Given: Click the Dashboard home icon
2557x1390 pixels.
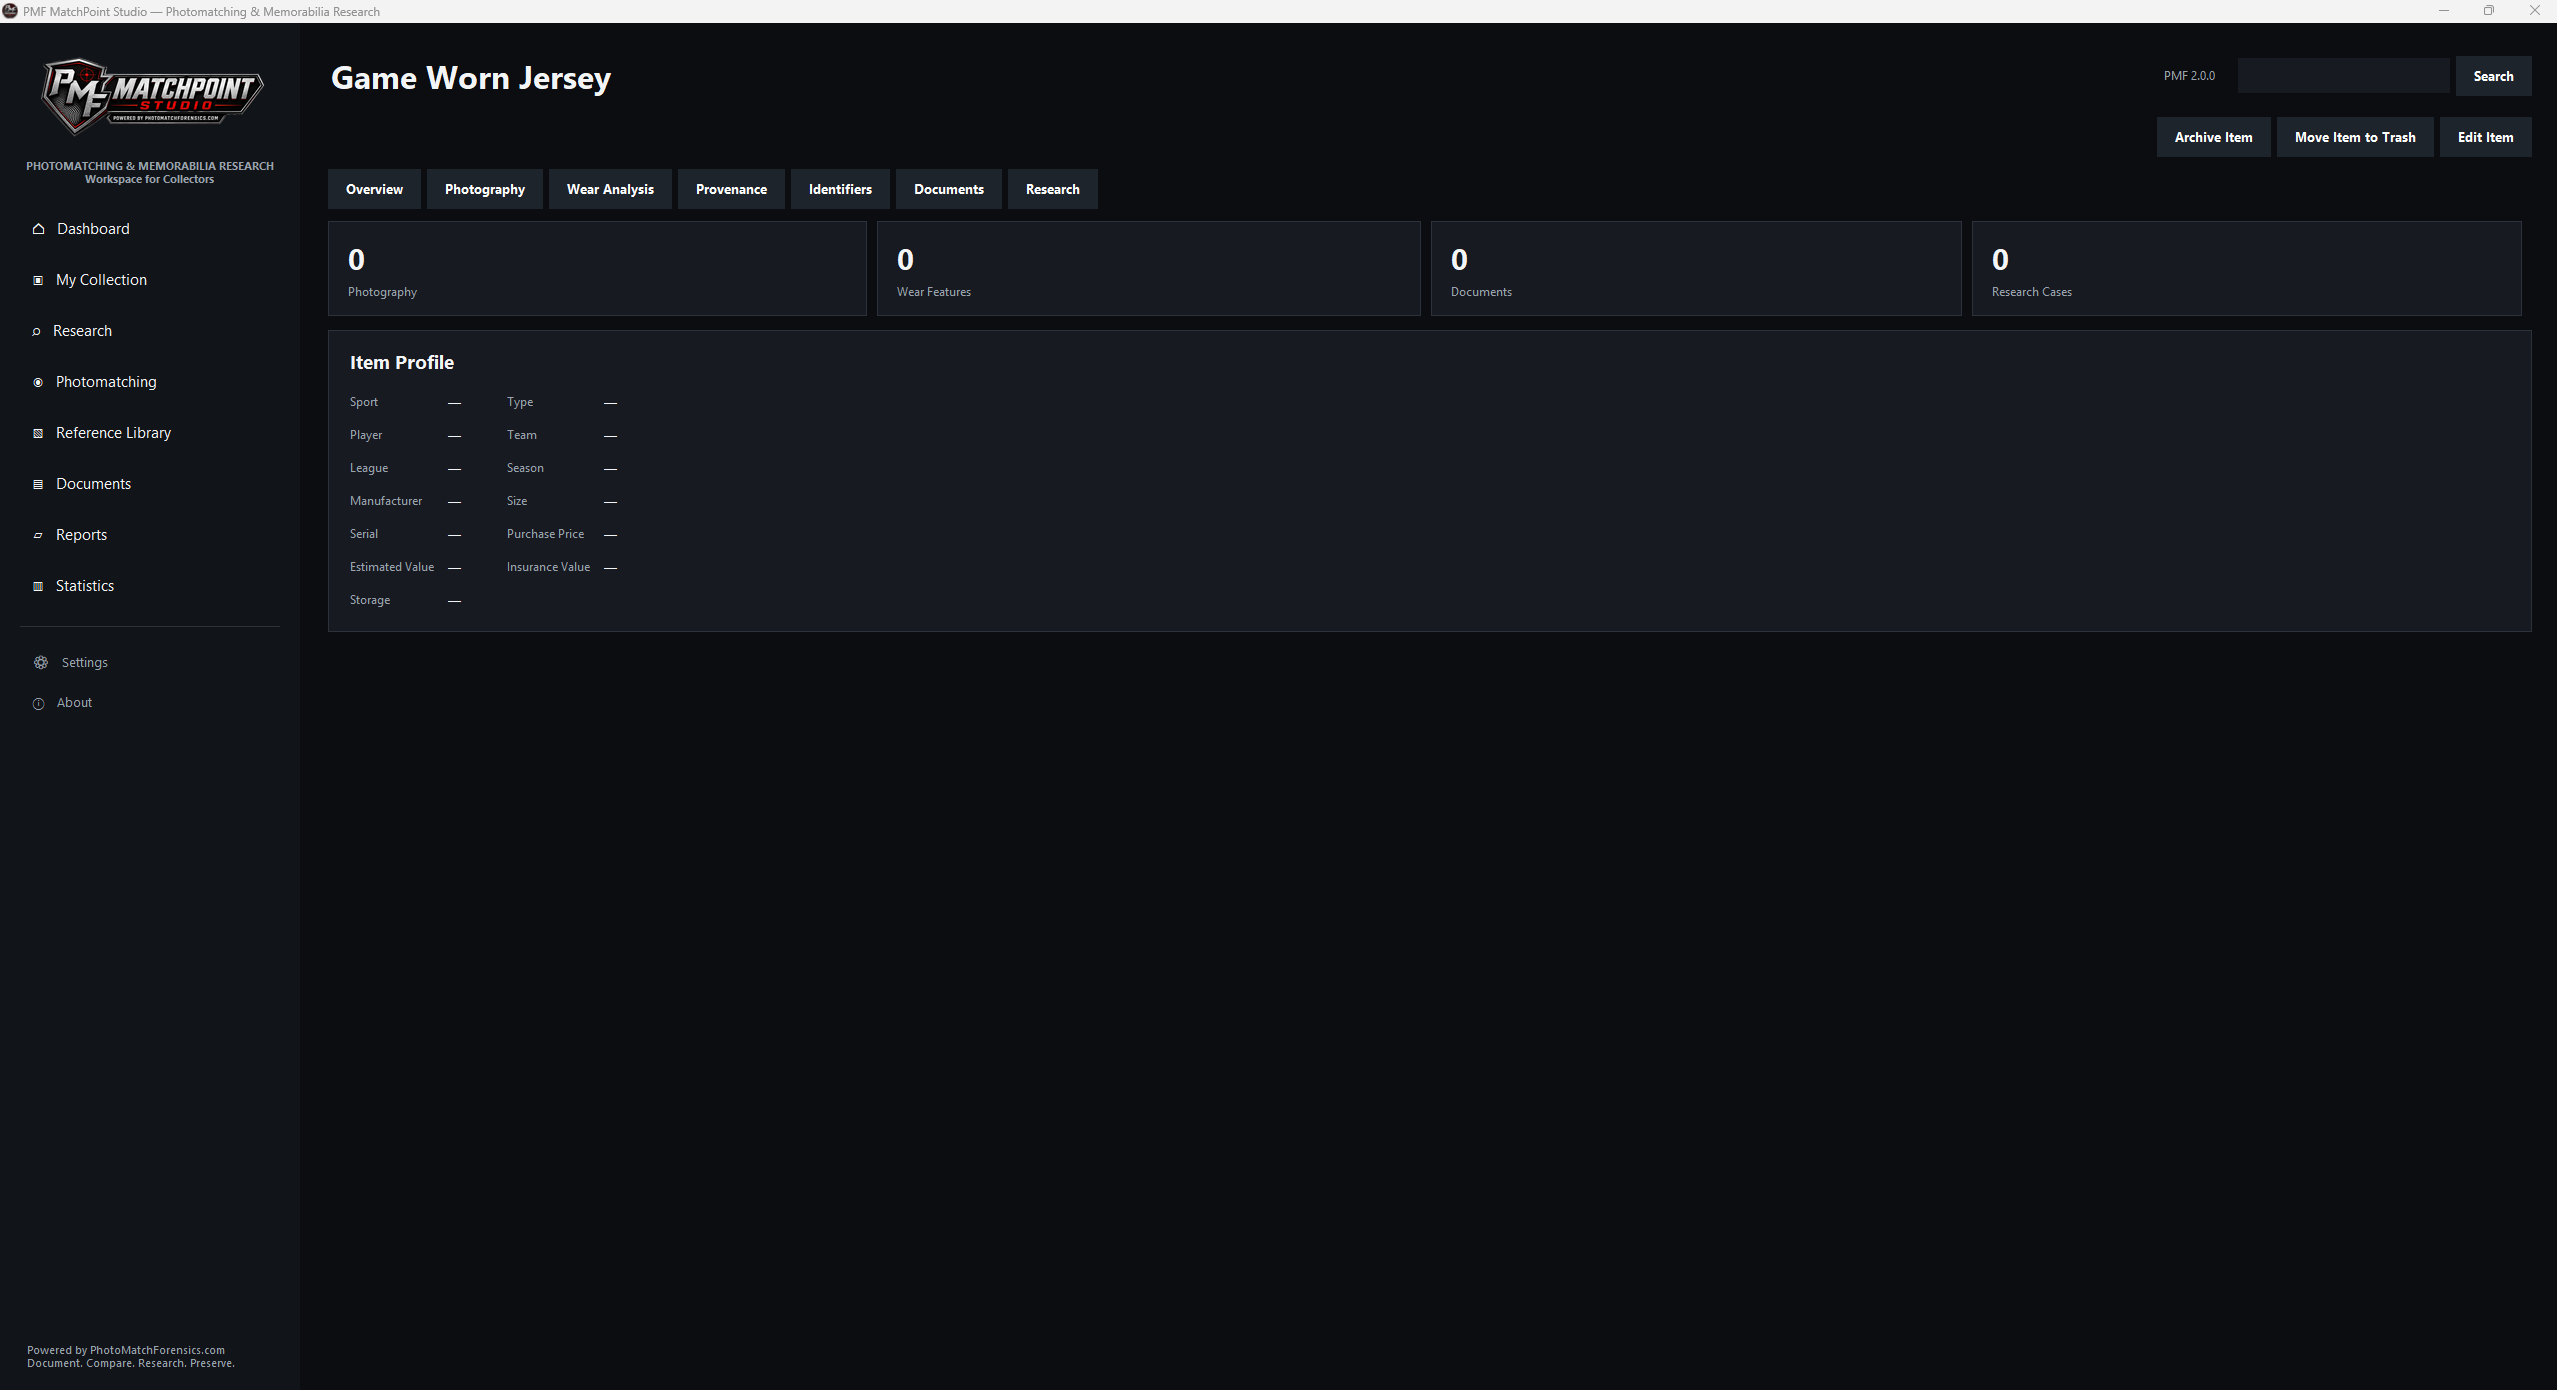Looking at the screenshot, I should (39, 229).
